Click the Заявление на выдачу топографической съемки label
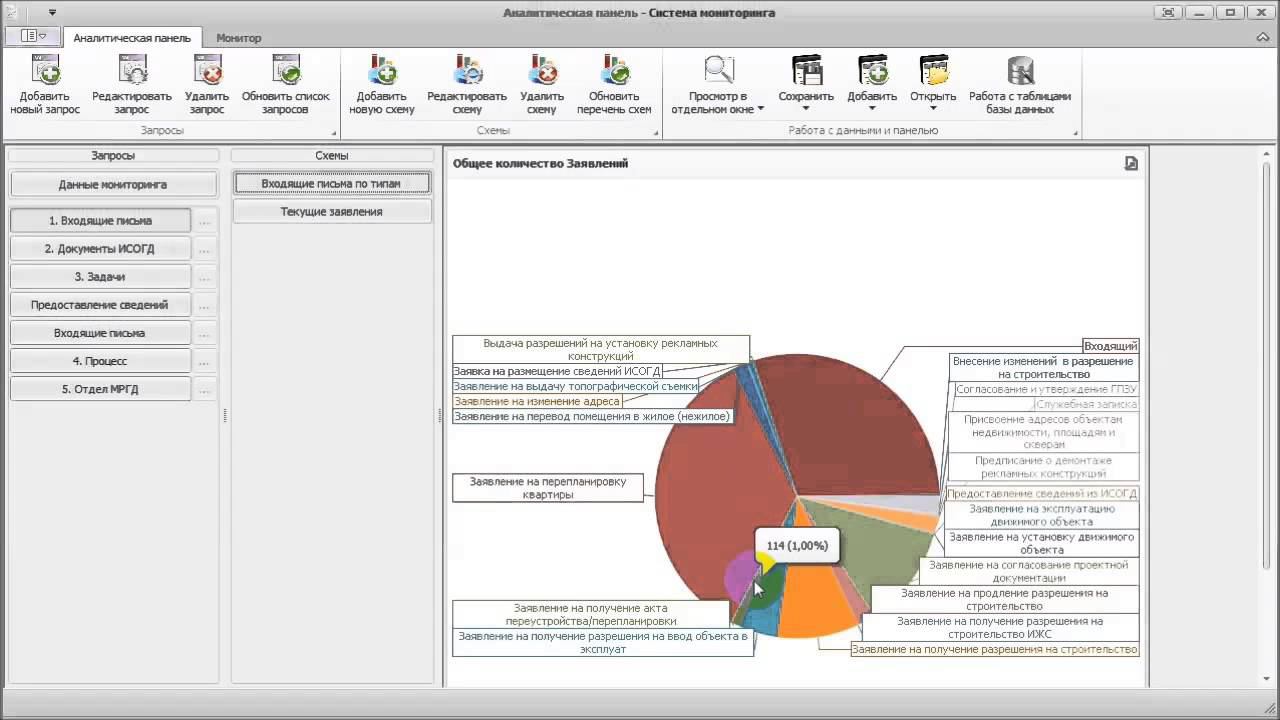 tap(576, 386)
